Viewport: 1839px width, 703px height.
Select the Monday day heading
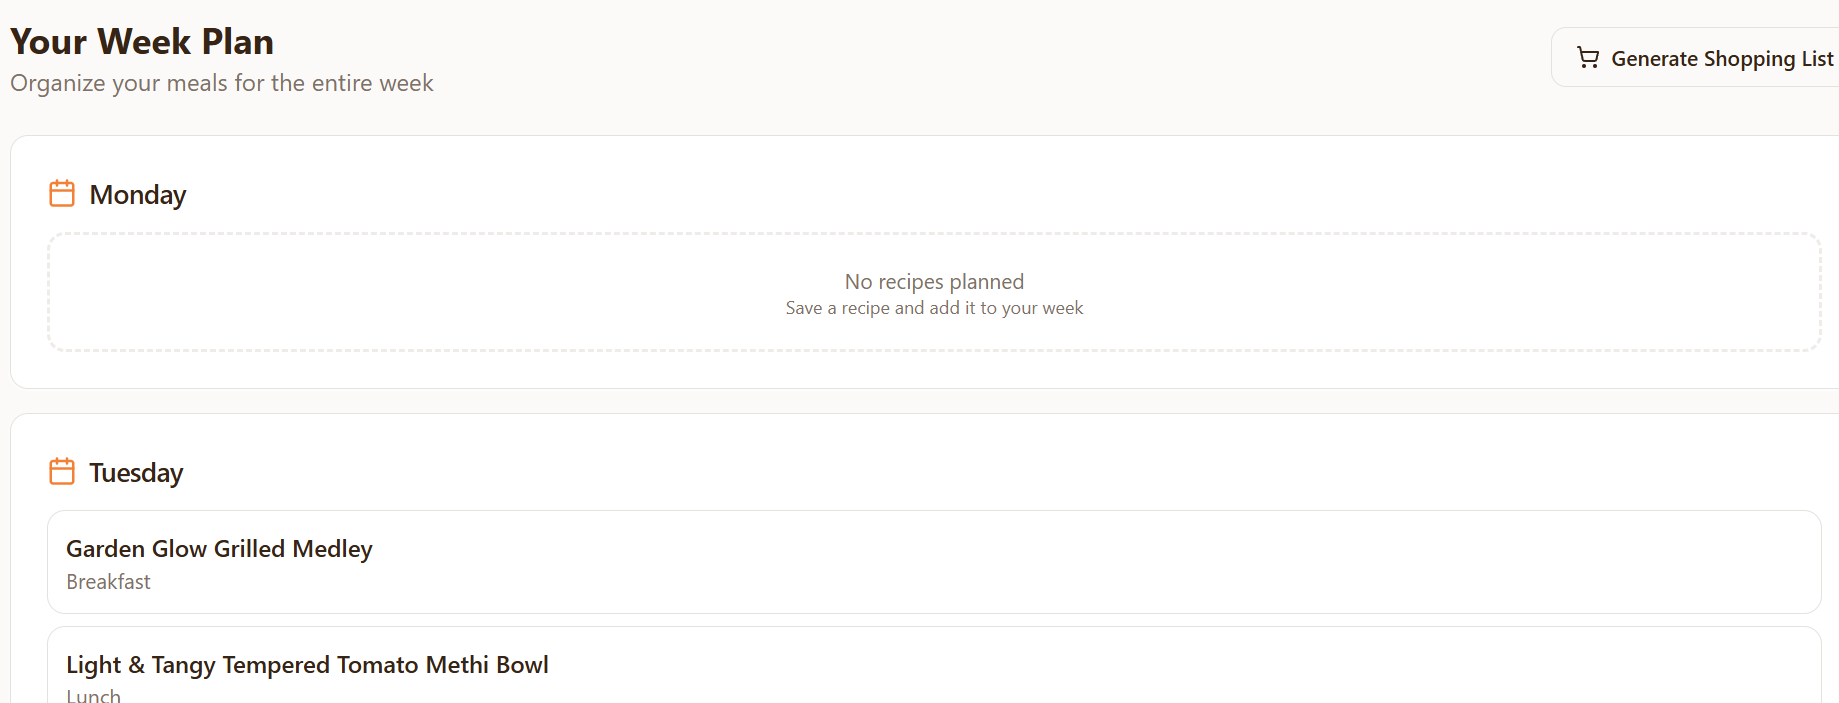pos(138,195)
